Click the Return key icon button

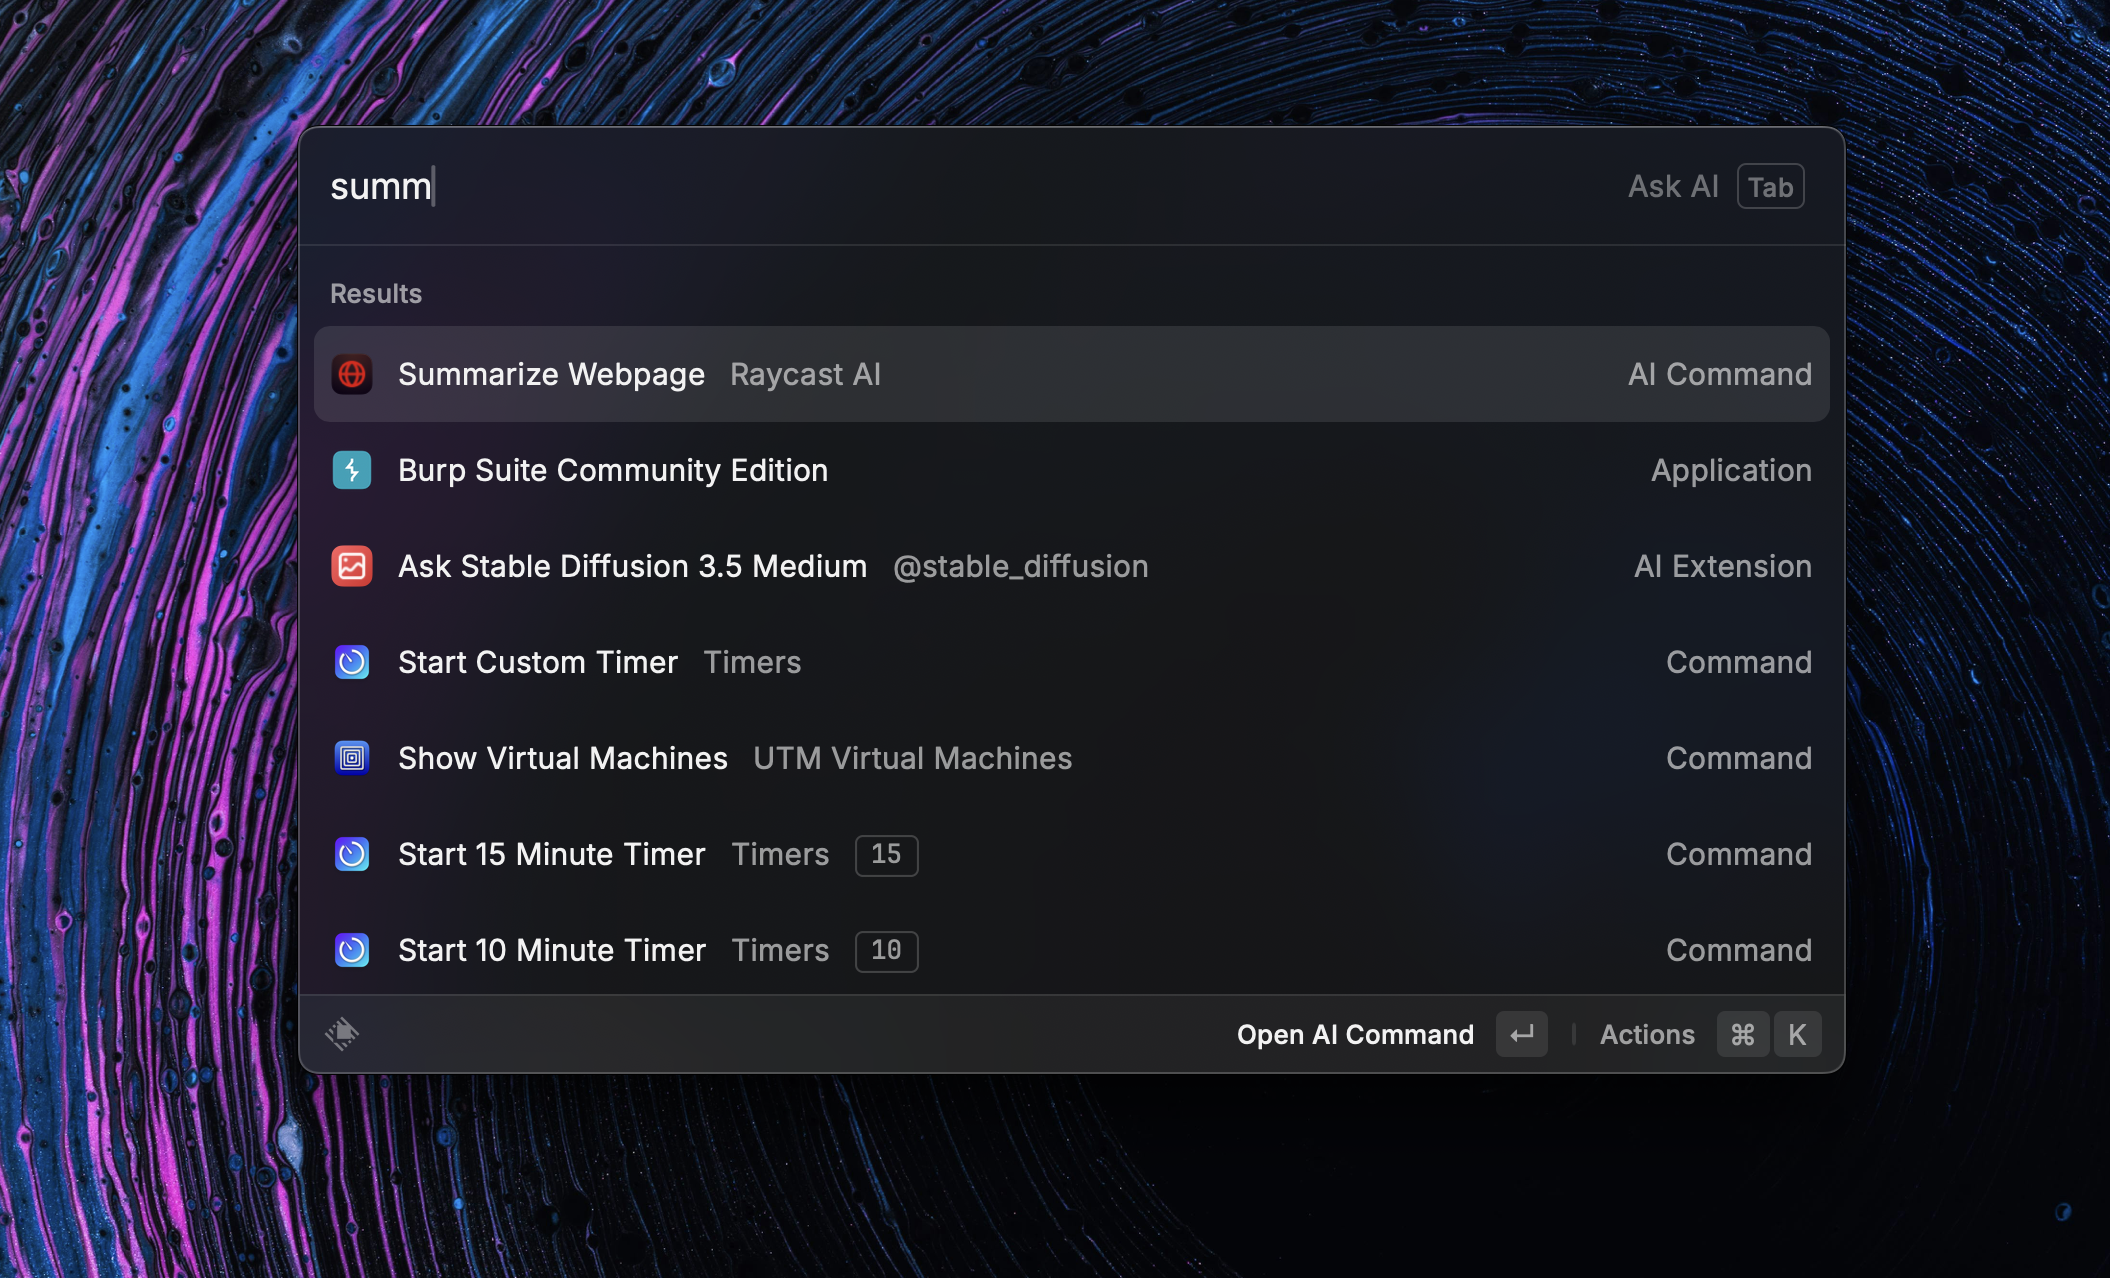click(x=1521, y=1034)
